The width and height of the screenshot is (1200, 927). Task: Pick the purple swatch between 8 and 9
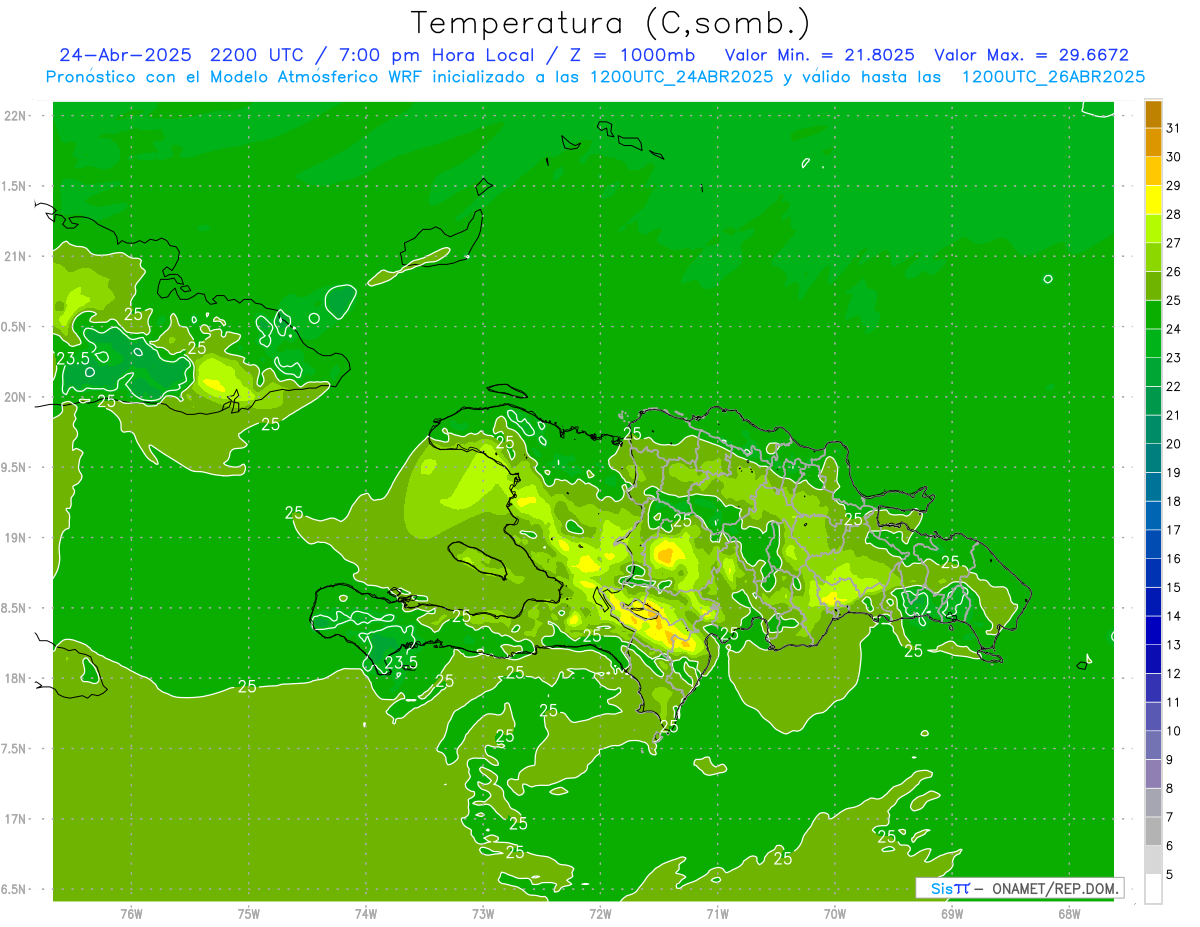point(1153,773)
